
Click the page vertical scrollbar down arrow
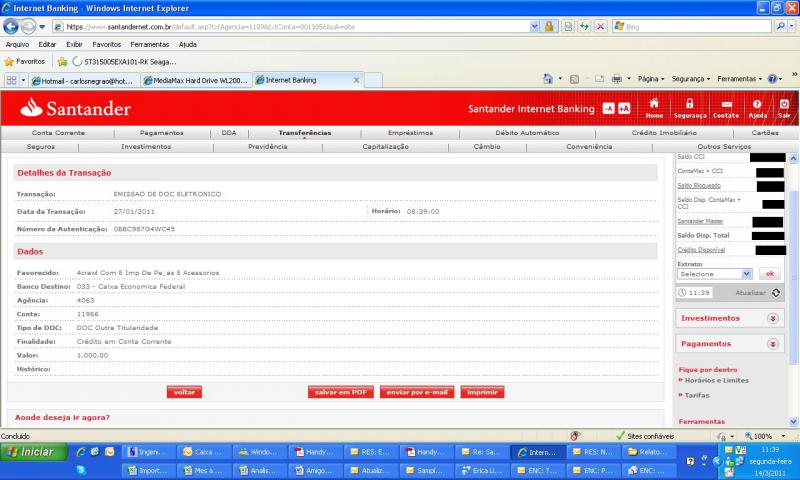tap(793, 422)
